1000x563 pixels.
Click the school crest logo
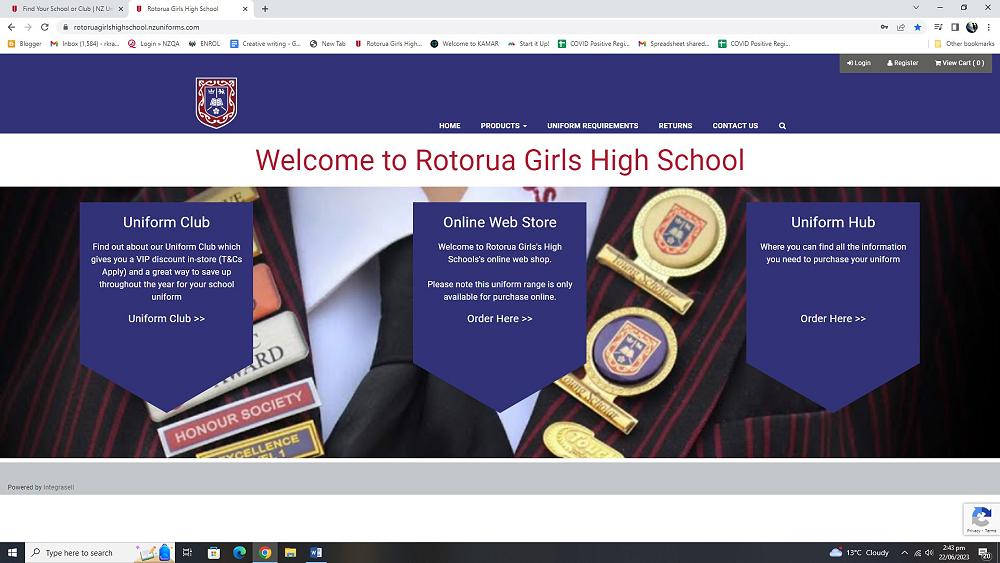click(x=216, y=102)
